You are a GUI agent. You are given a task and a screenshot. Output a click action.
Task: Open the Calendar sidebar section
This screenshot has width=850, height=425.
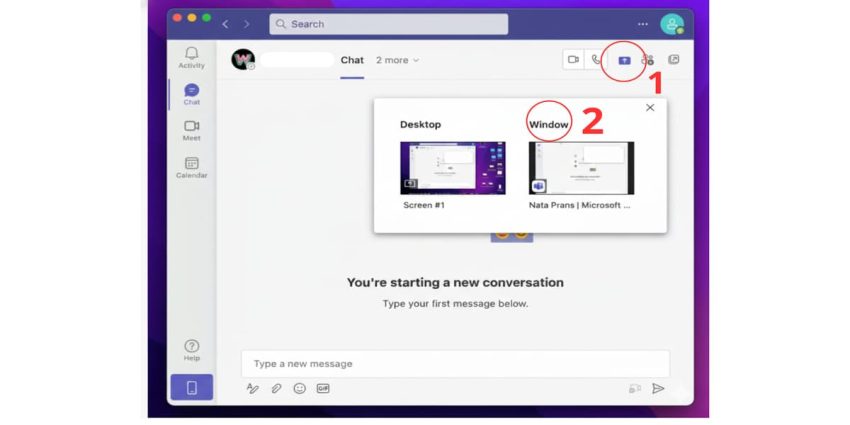191,168
